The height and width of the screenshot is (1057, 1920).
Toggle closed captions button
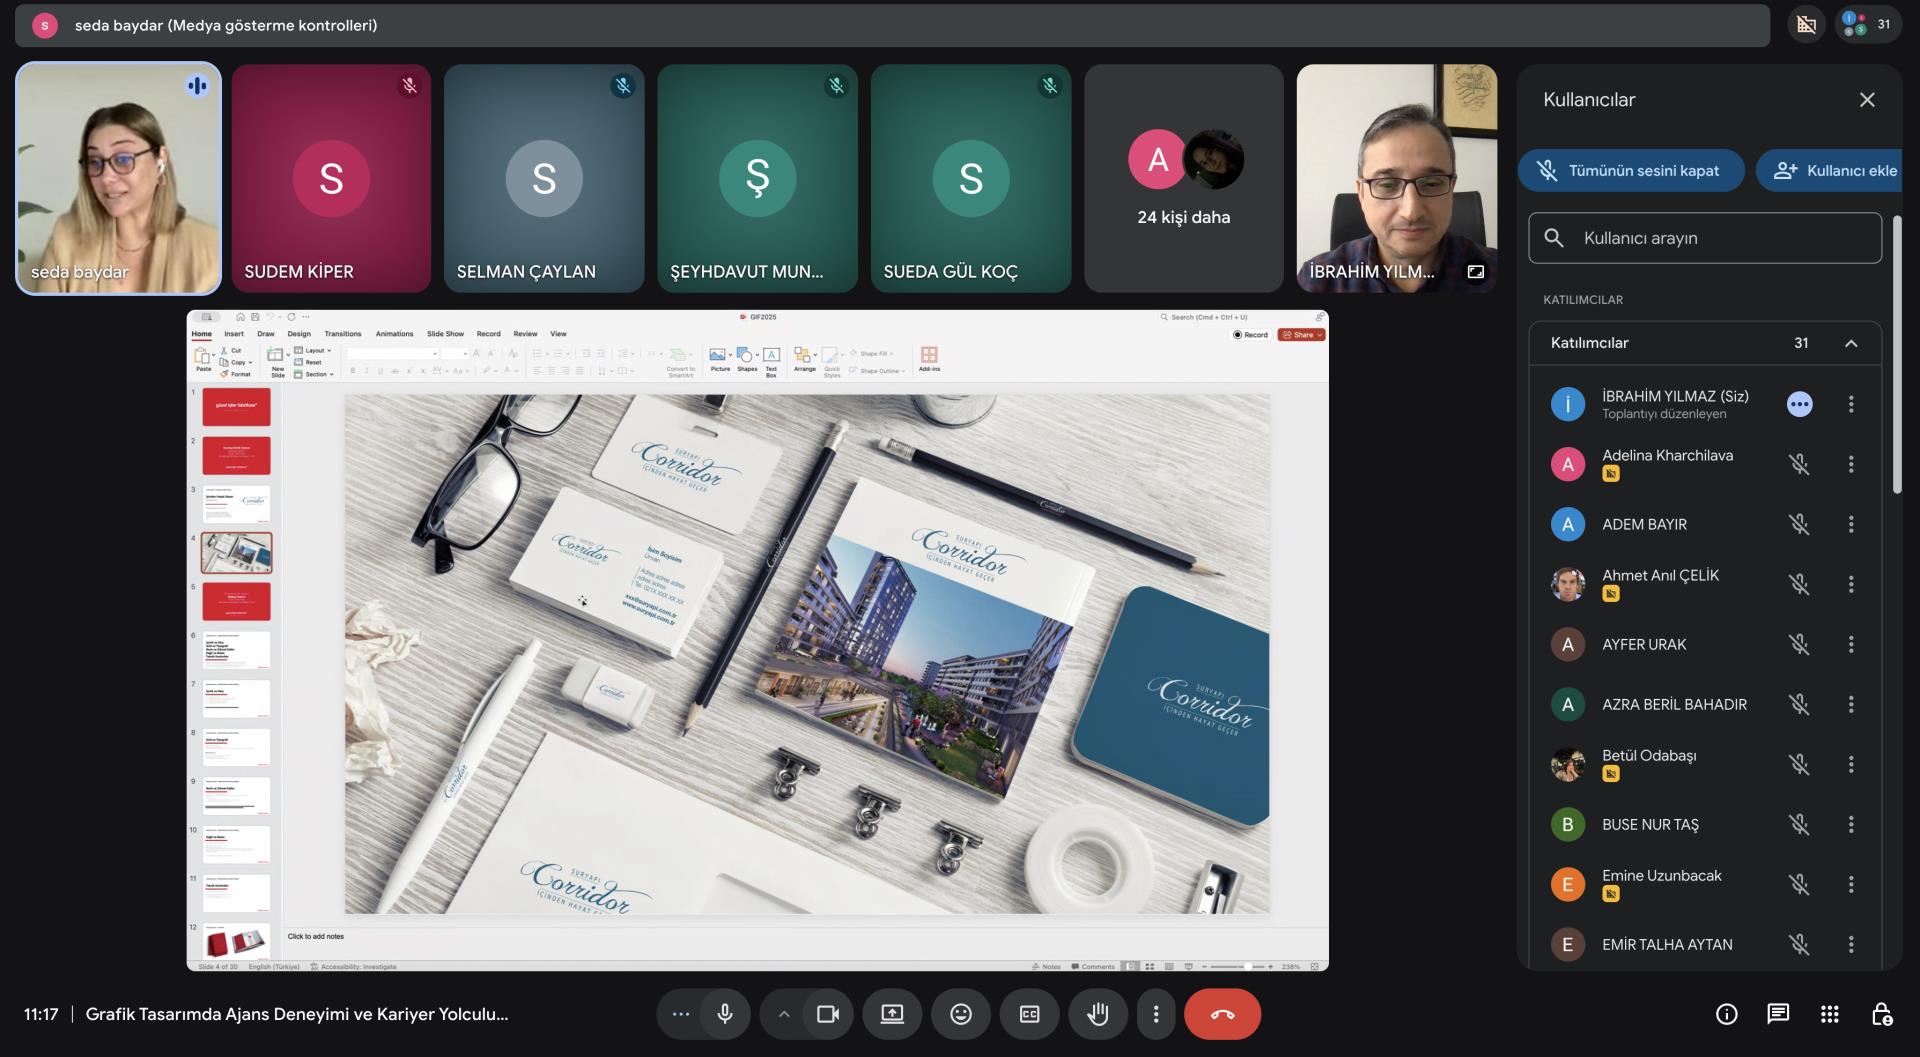coord(1029,1014)
